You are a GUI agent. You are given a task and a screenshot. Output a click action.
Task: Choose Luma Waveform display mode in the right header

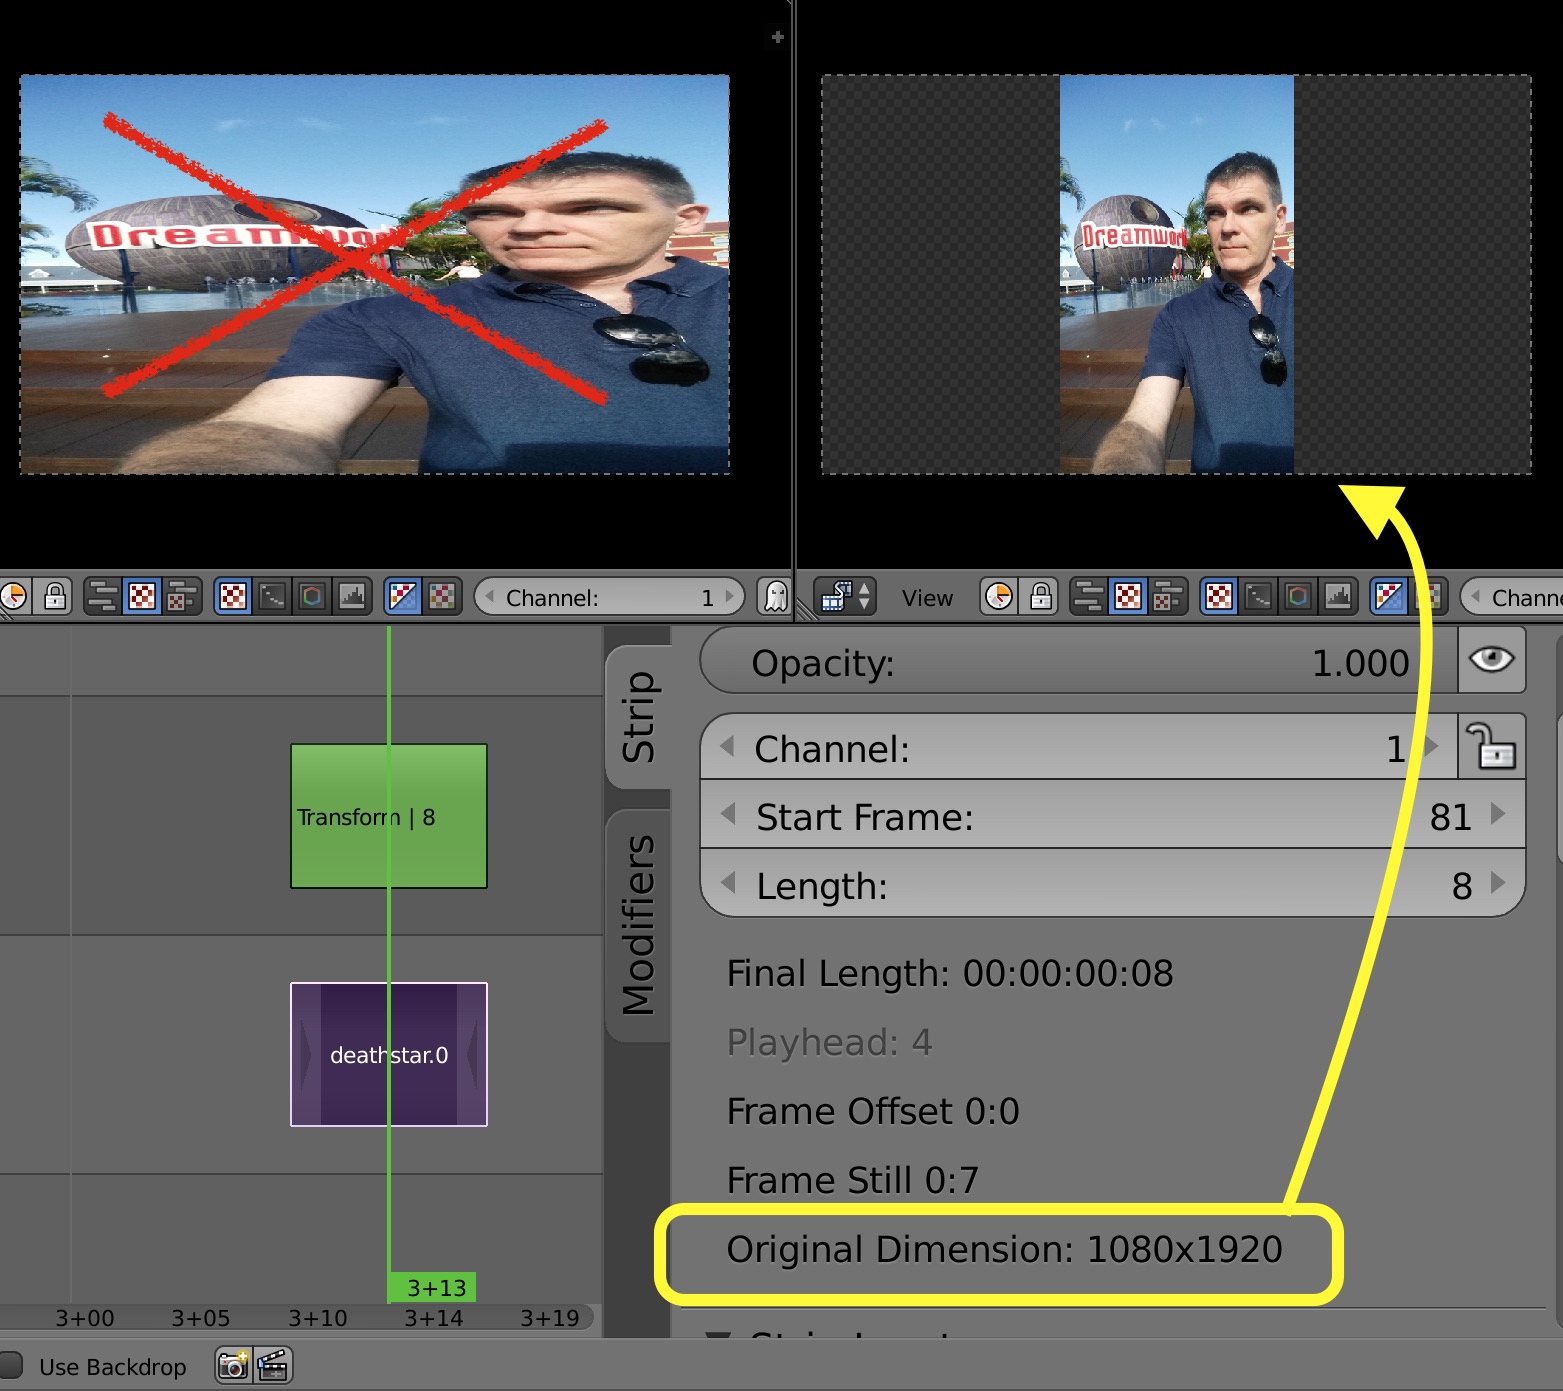tap(1258, 597)
